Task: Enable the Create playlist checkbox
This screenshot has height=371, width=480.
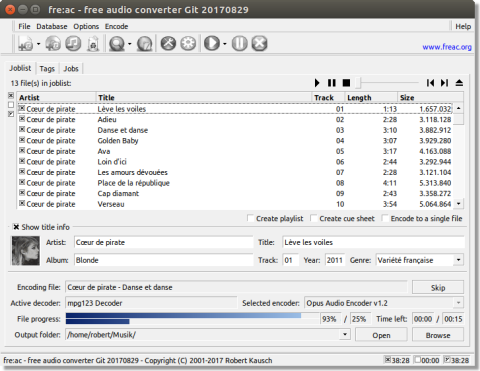Action: [251, 218]
